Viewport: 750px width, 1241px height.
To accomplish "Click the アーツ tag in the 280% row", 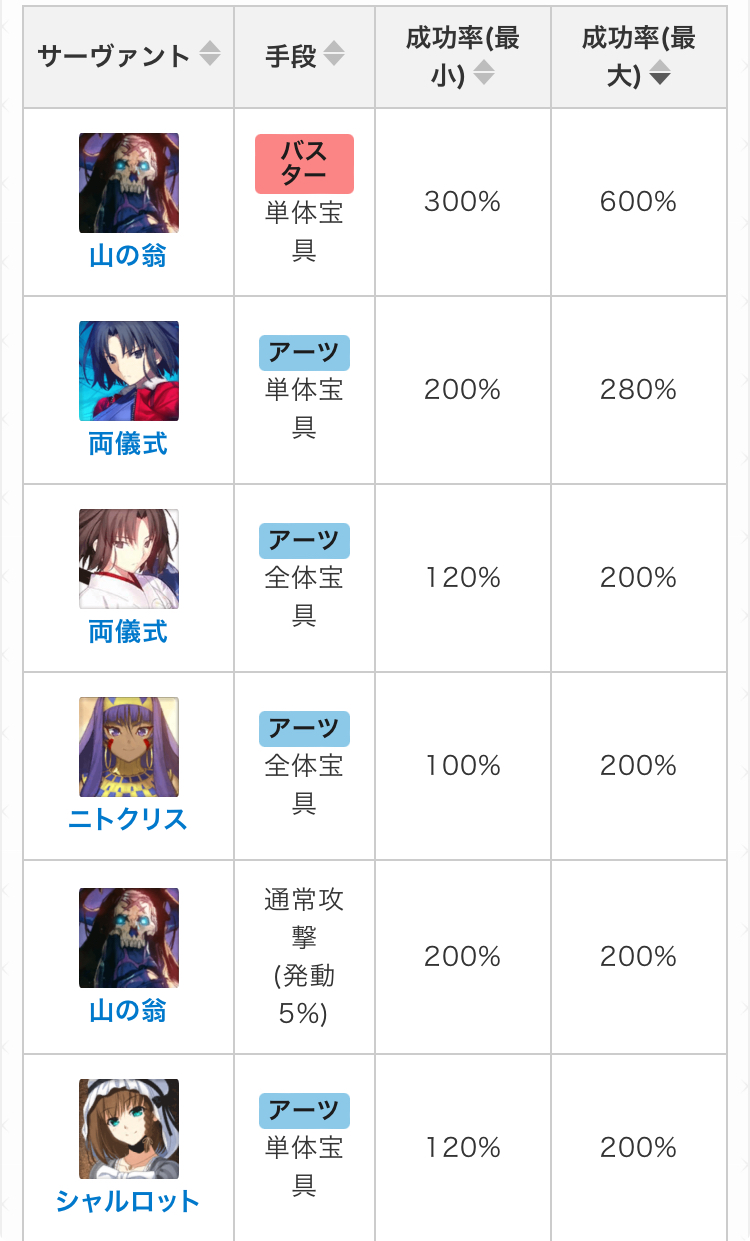I will (x=304, y=353).
